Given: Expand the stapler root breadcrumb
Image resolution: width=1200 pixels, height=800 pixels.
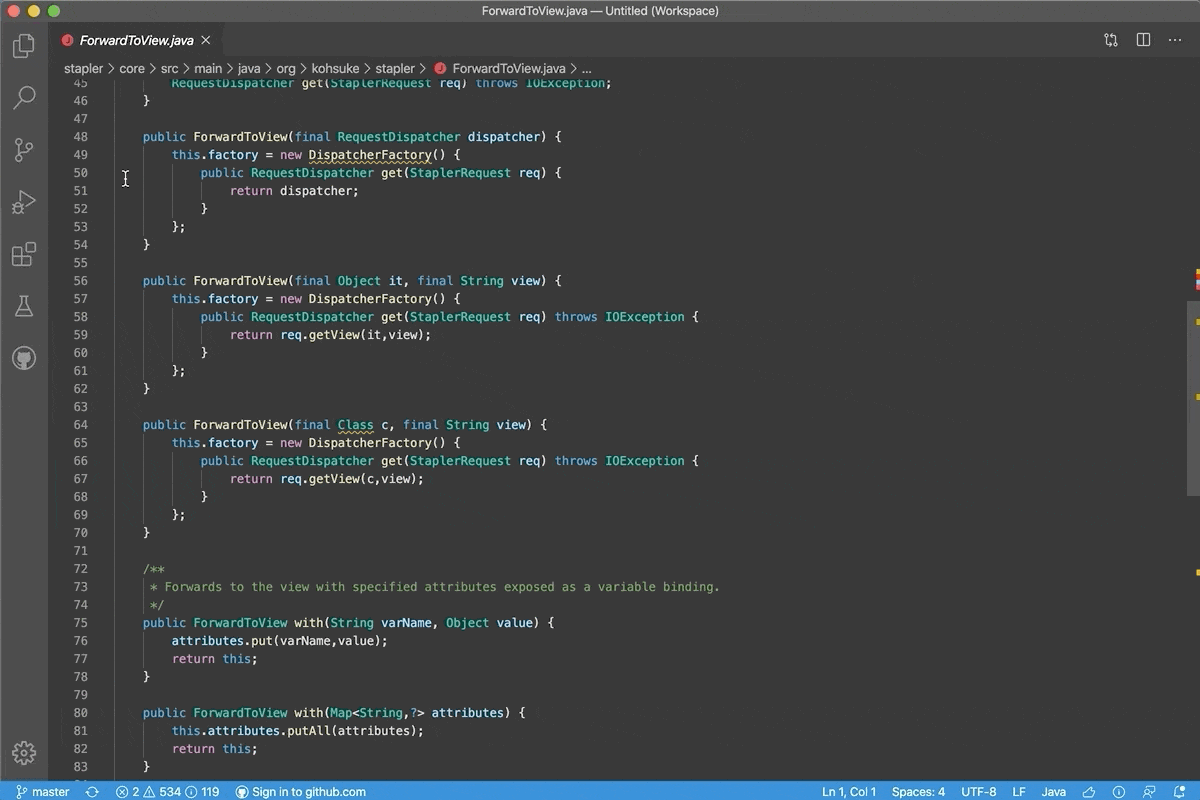Looking at the screenshot, I should 83,69.
